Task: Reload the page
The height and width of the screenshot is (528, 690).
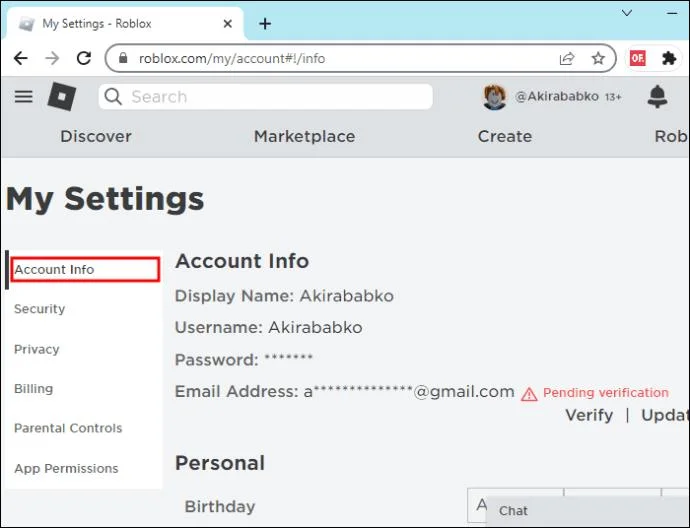Action: click(x=84, y=58)
